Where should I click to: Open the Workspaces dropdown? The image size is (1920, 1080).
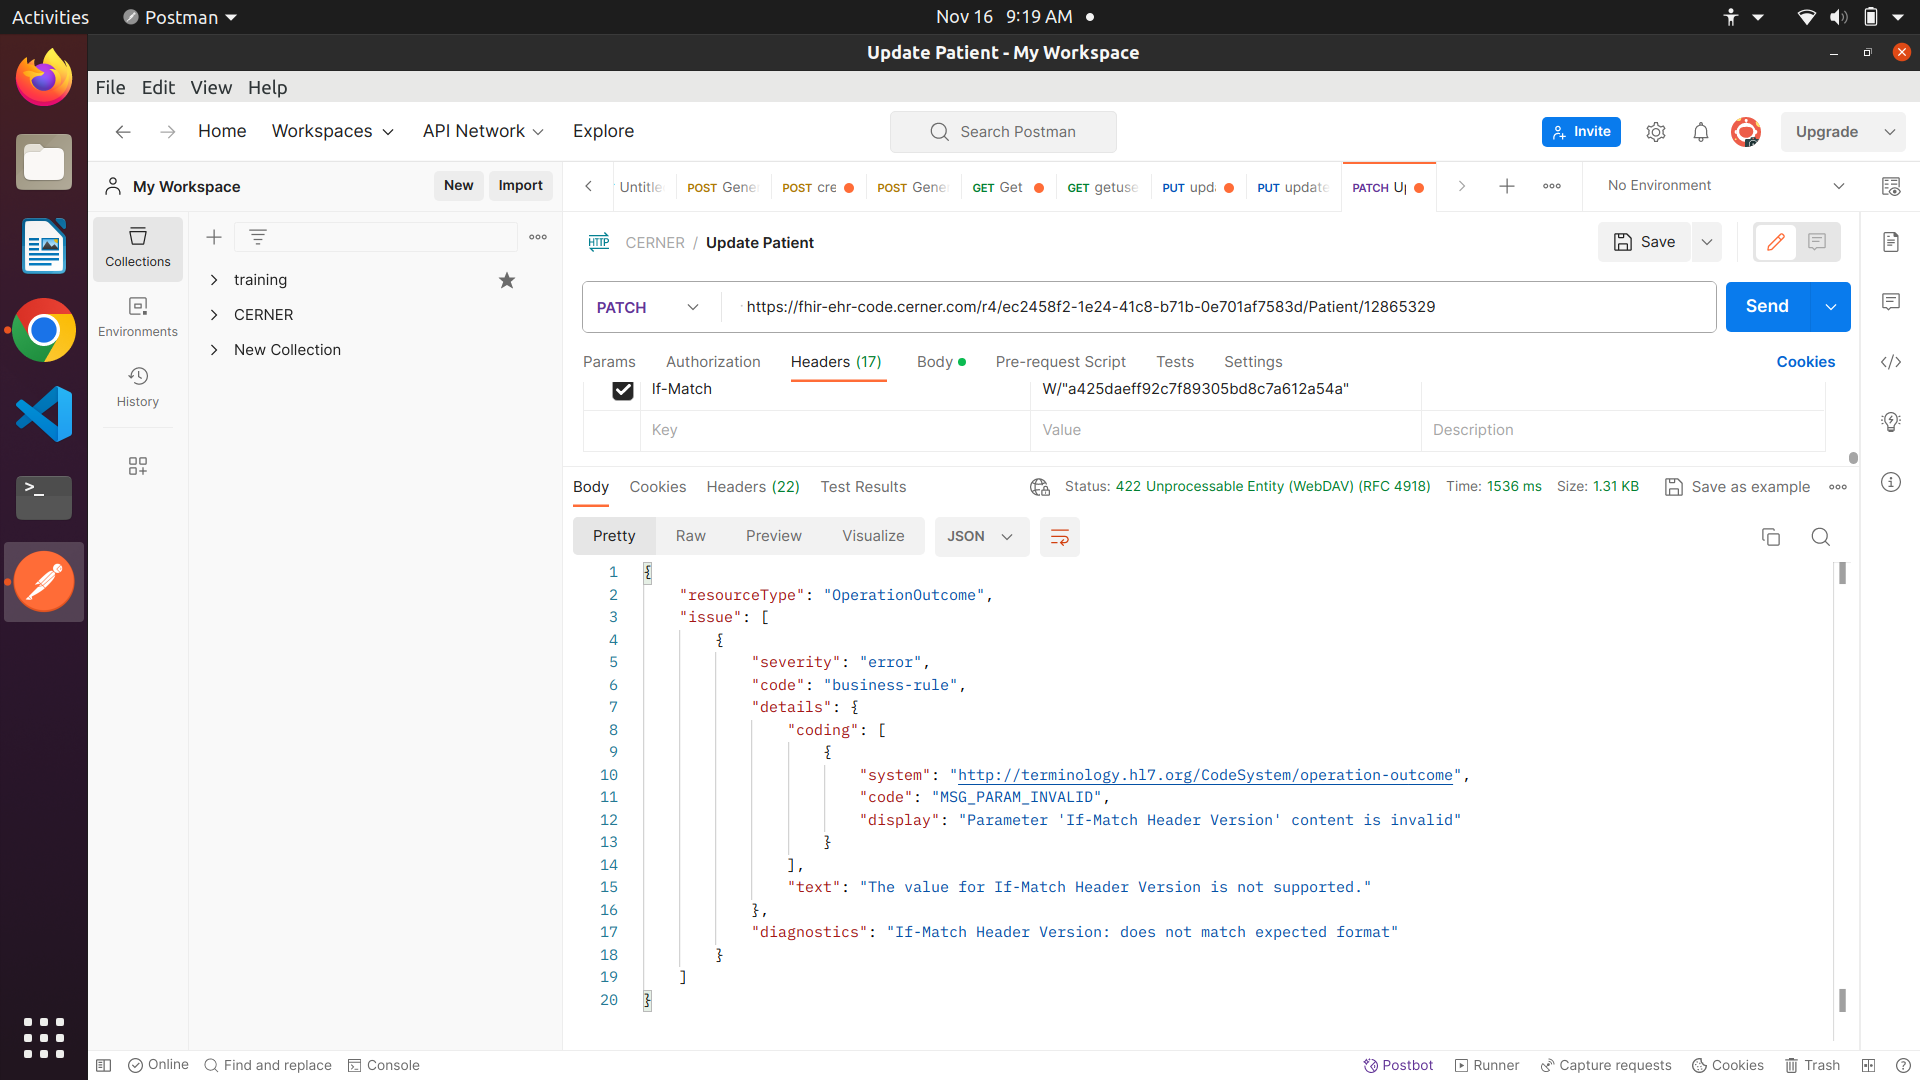[333, 132]
